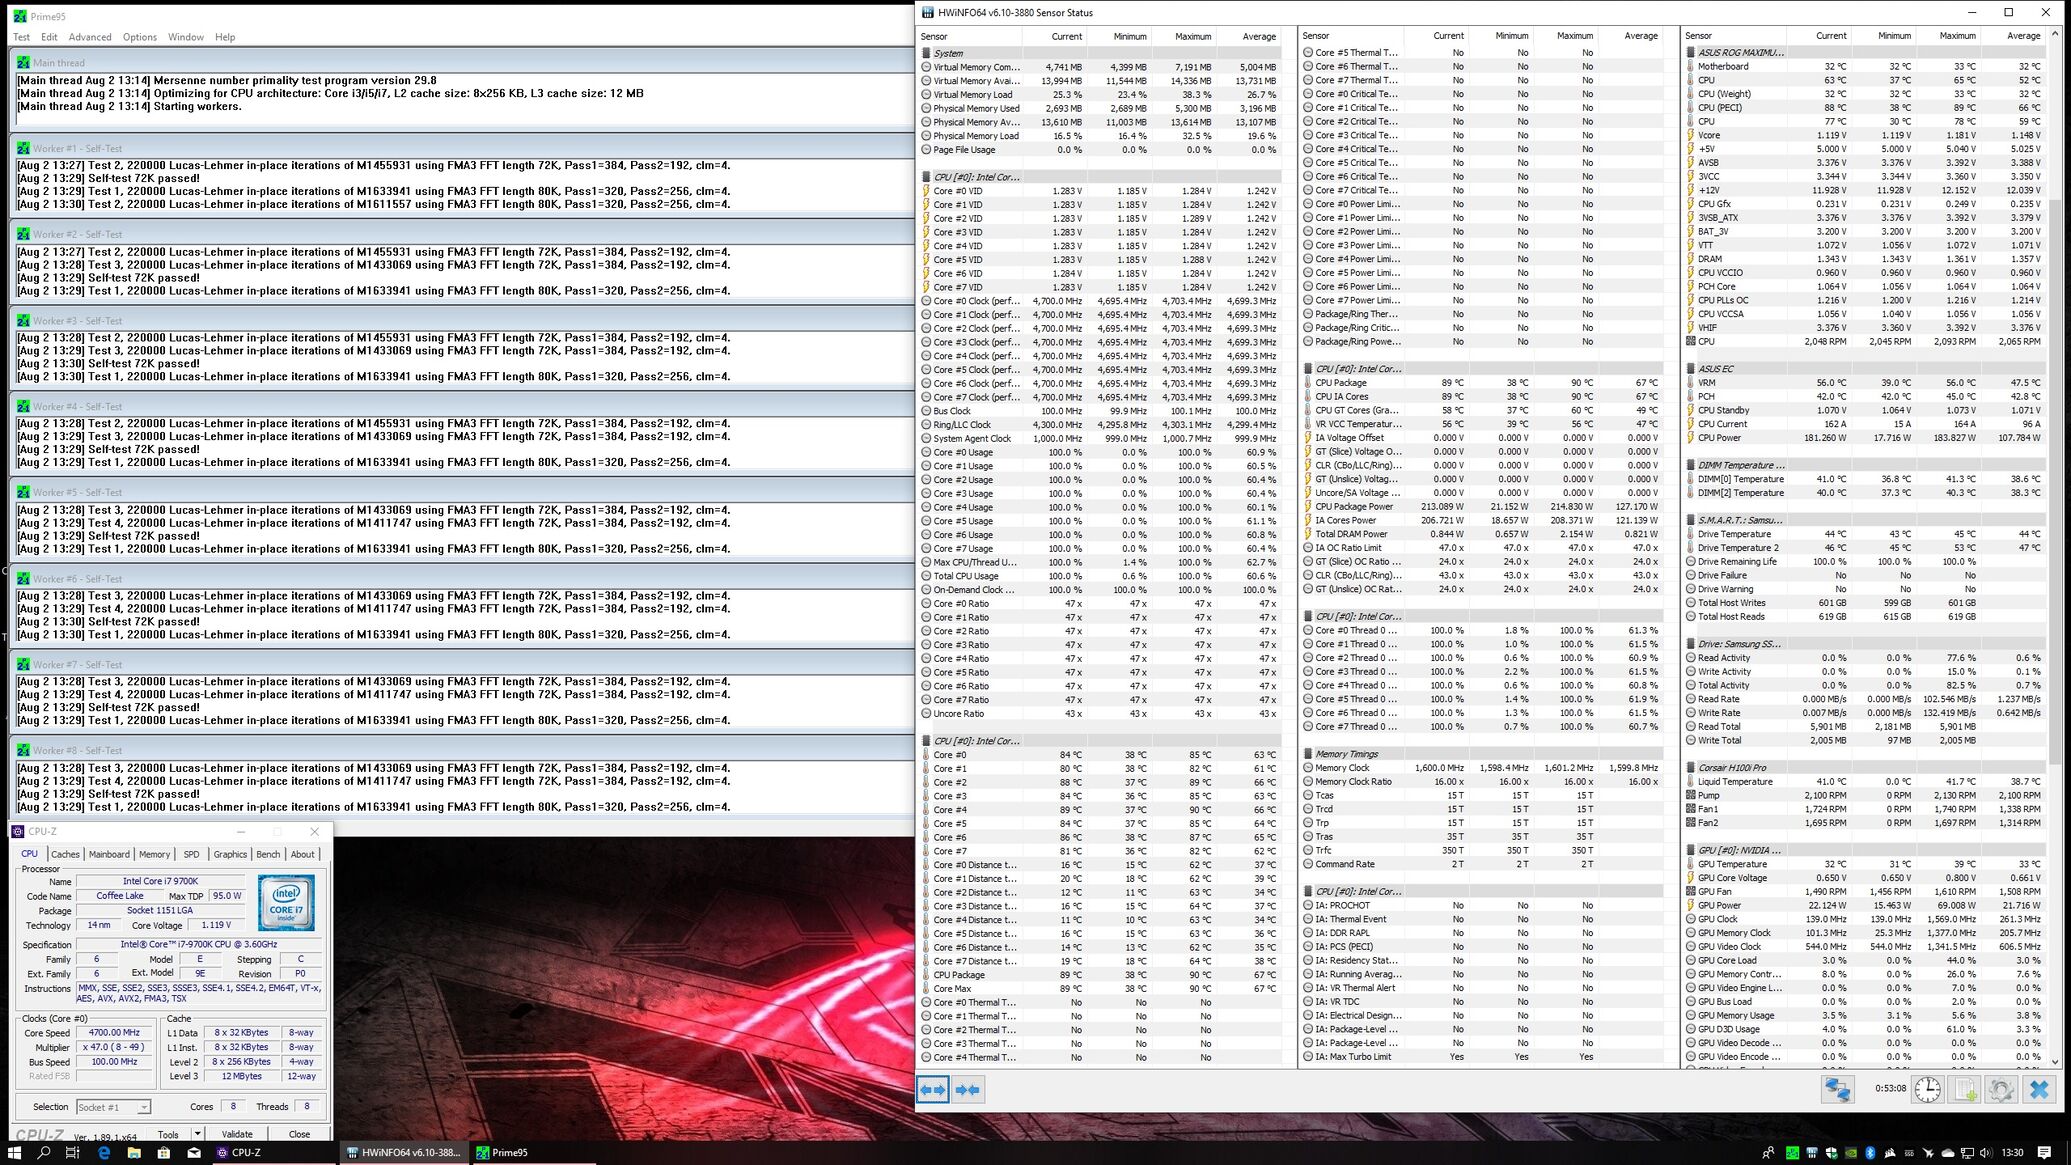Click the network remote monitoring icon
Viewport: 2071px width, 1165px height.
[x=1837, y=1090]
